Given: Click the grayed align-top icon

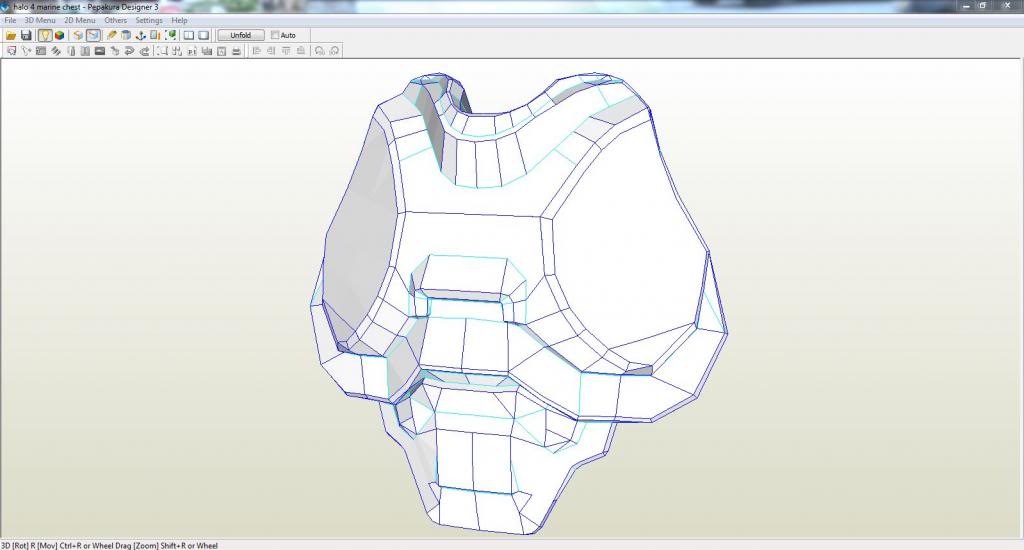Looking at the screenshot, I should point(286,50).
